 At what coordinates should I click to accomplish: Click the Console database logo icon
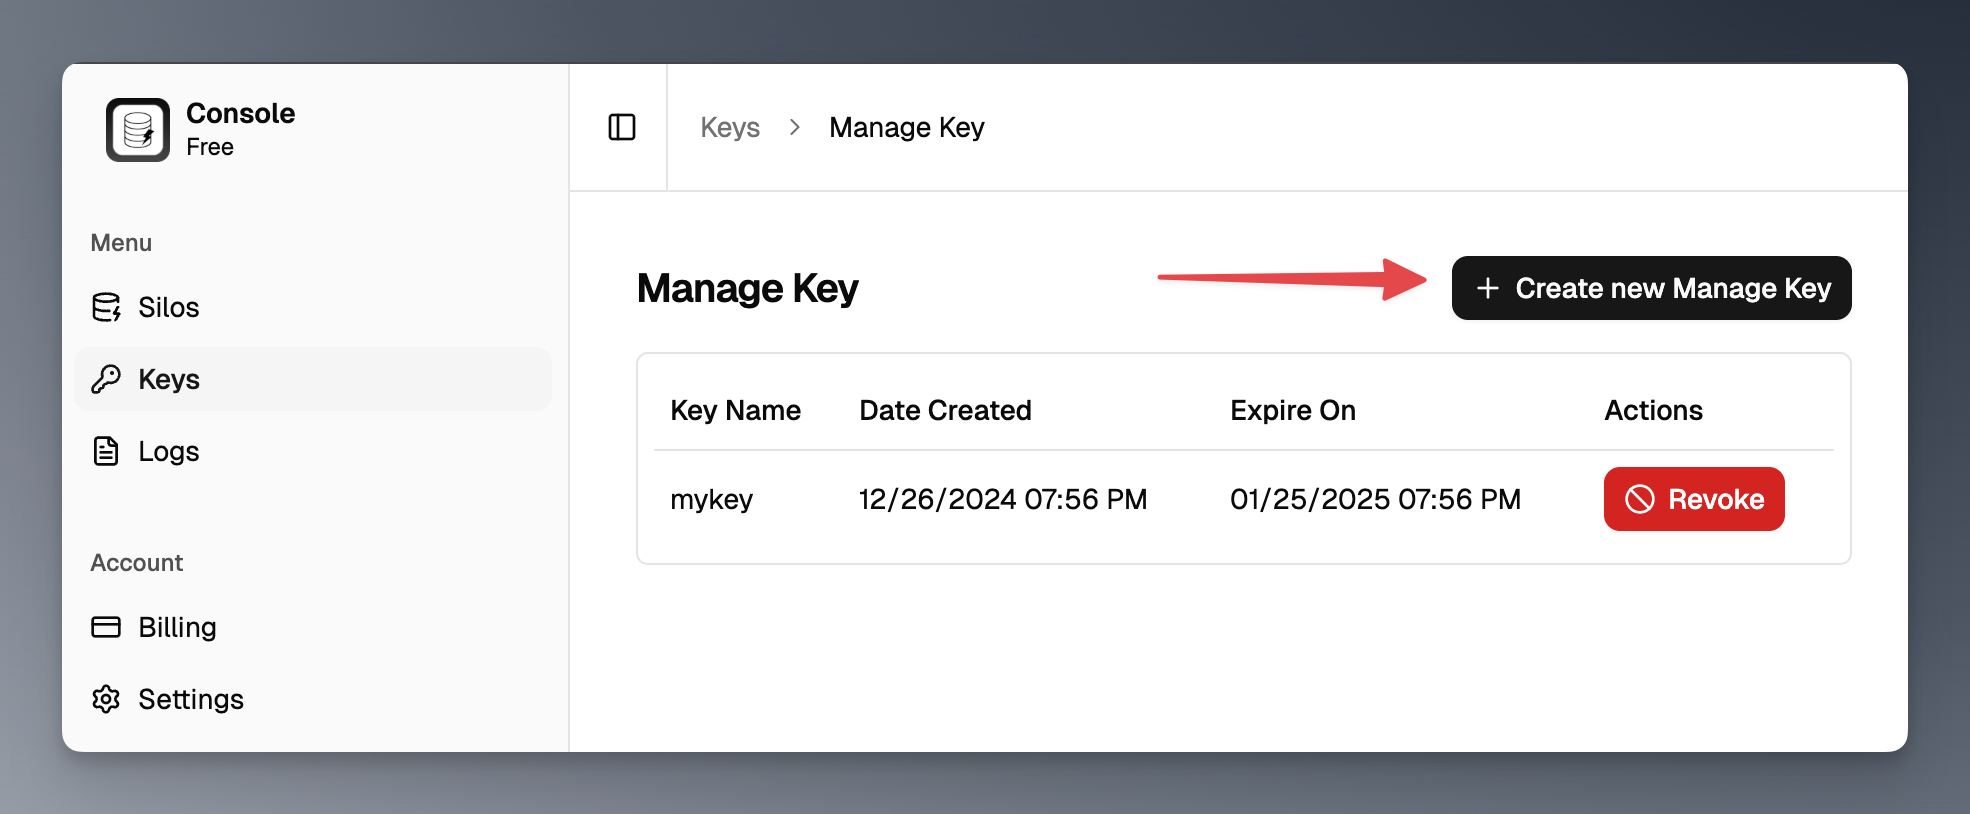tap(138, 130)
